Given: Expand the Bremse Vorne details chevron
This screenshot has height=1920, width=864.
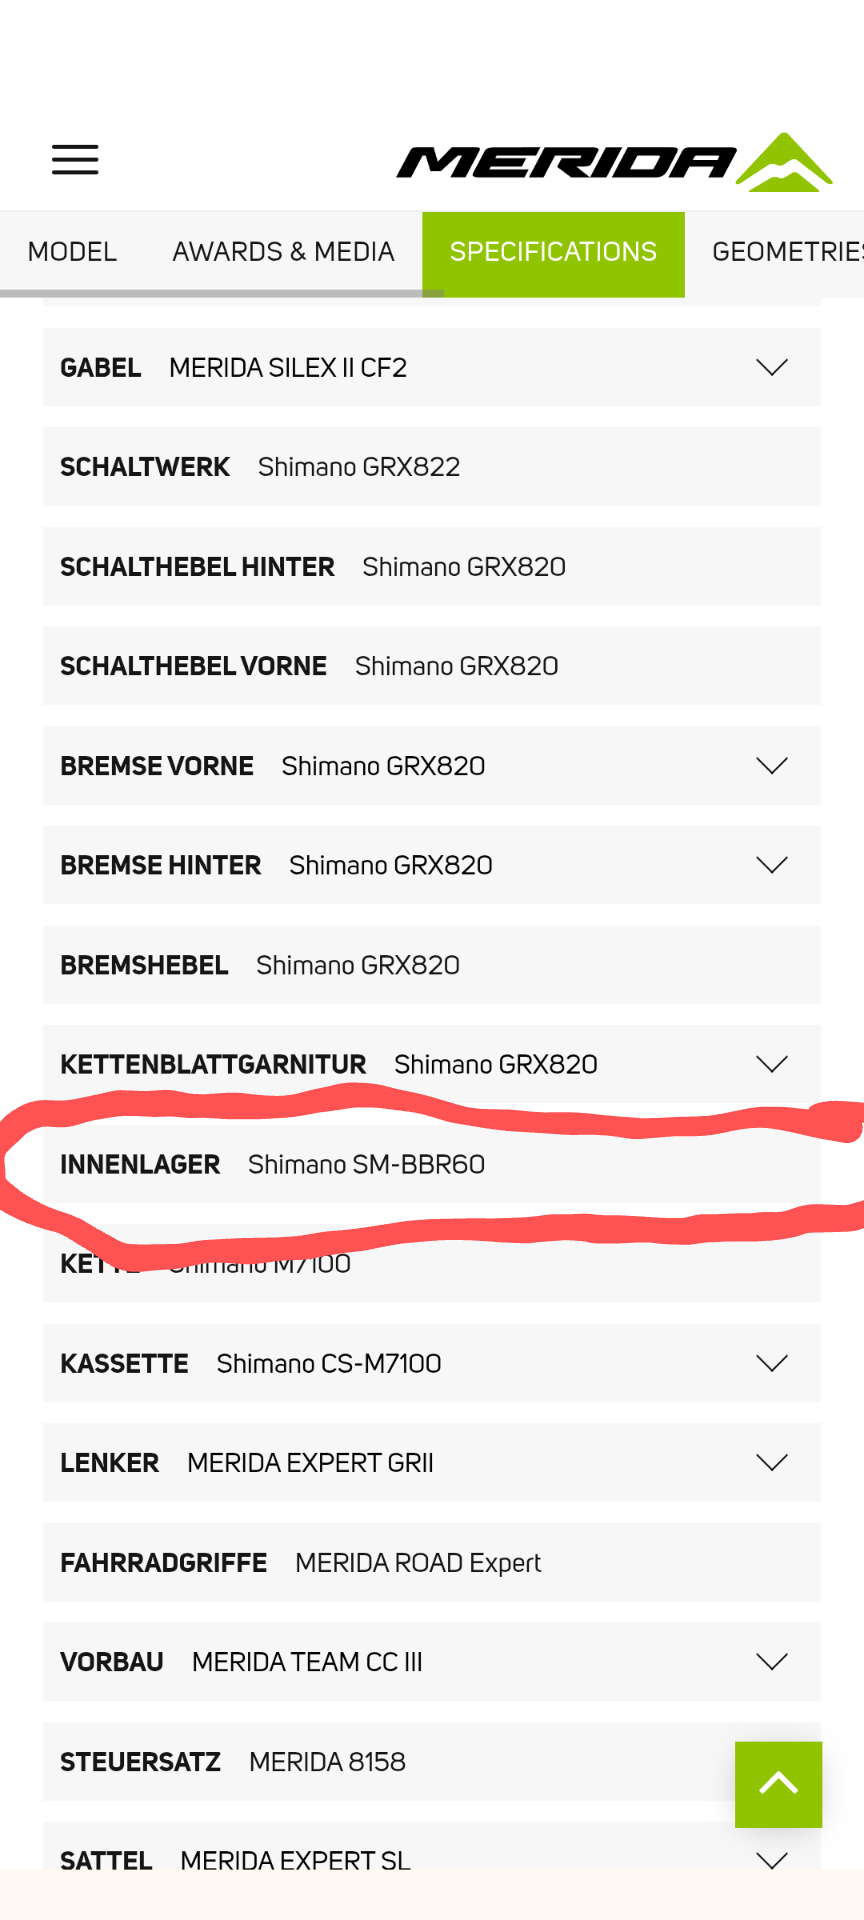Looking at the screenshot, I should tap(772, 766).
